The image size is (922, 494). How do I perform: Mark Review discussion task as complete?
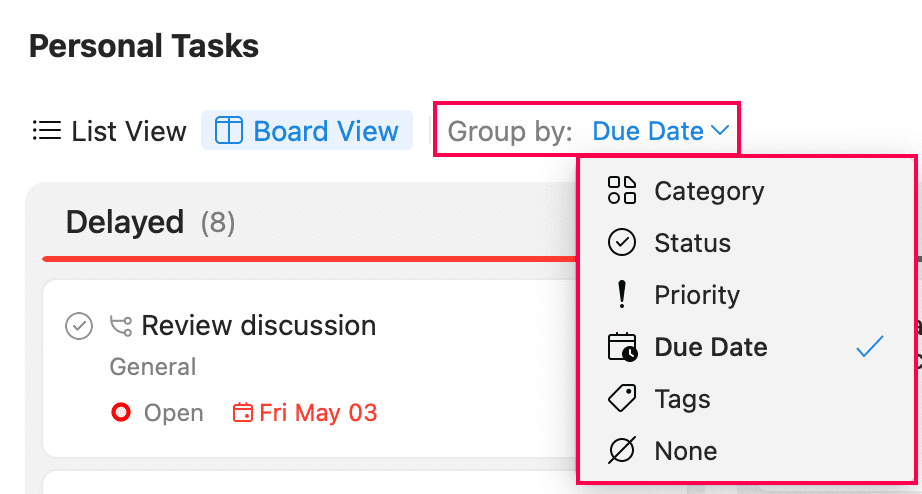(x=79, y=326)
